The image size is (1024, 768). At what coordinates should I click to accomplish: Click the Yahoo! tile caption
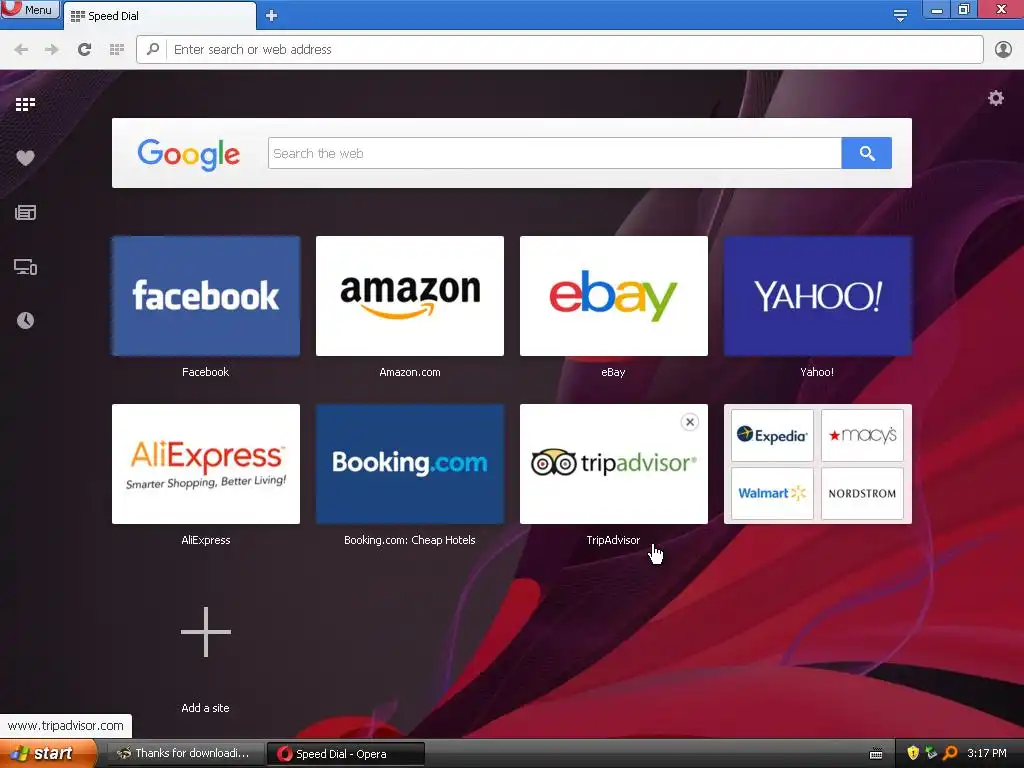click(x=817, y=372)
